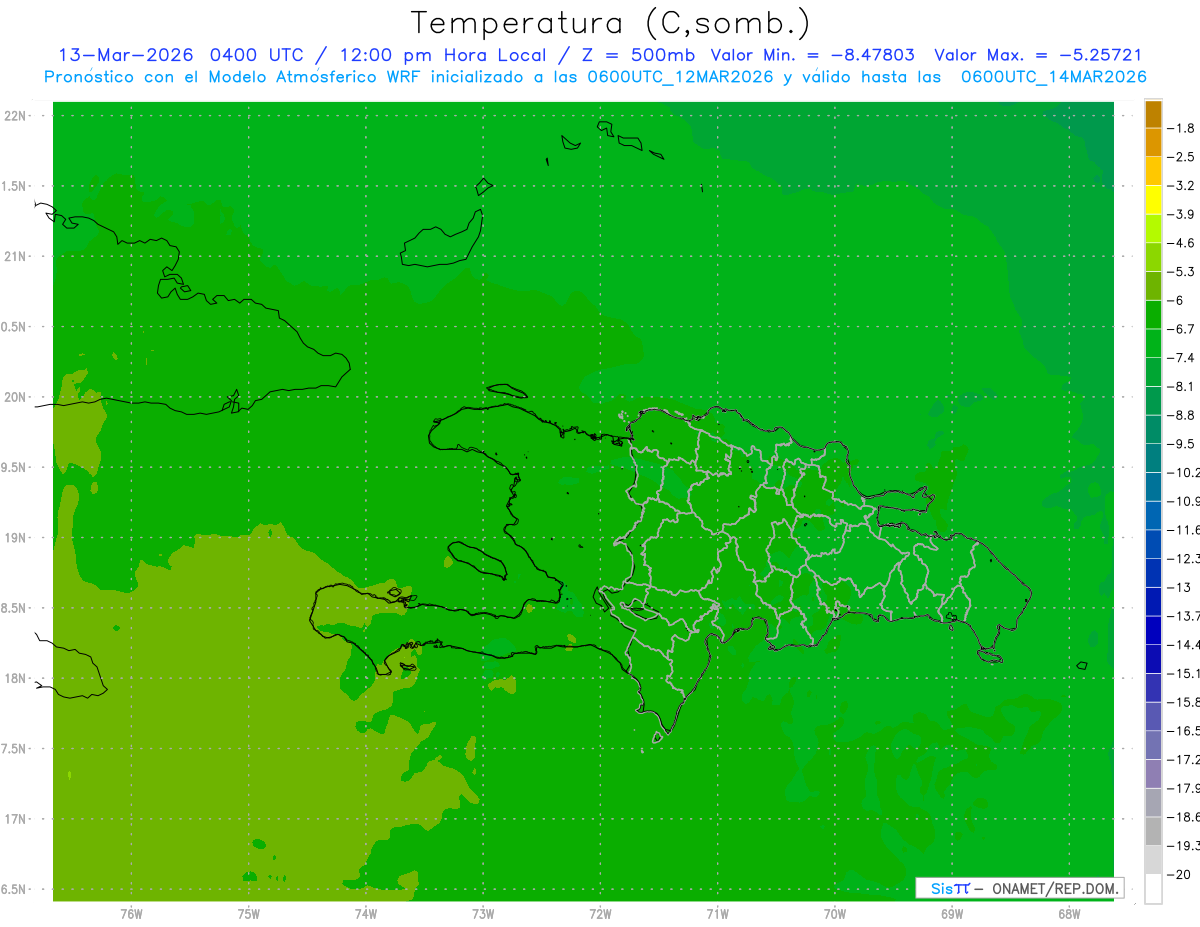Click the '76W' longitude label

(131, 913)
